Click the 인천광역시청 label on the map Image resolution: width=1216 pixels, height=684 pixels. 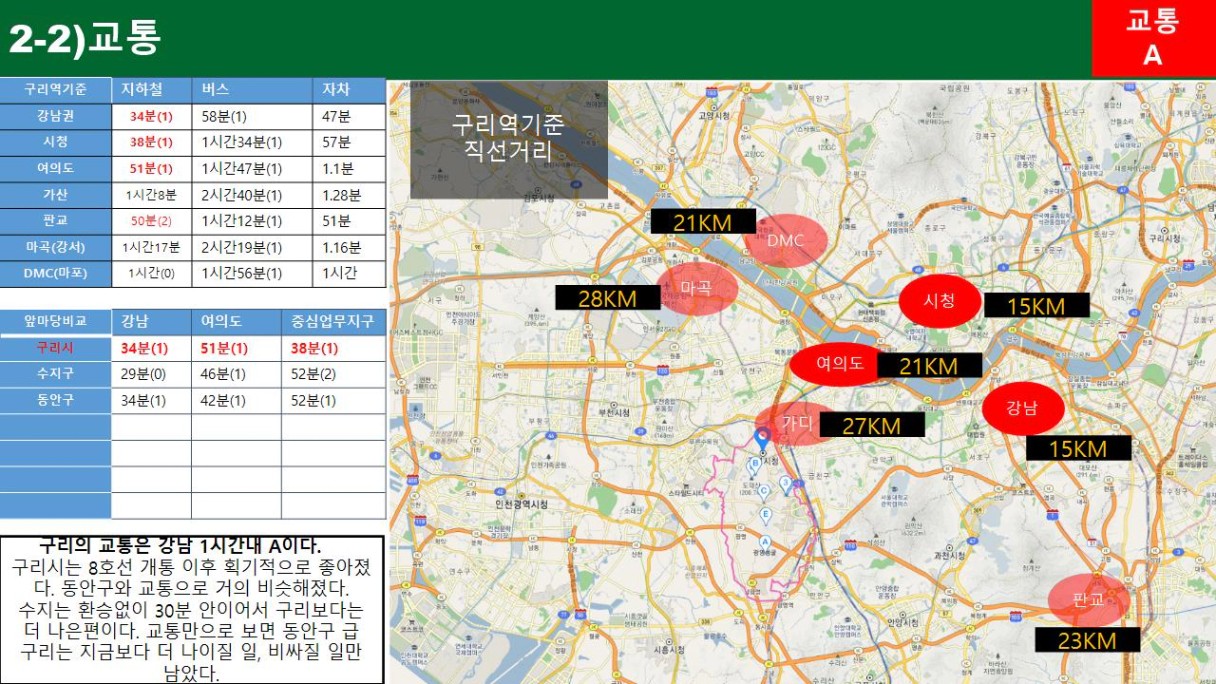tap(521, 504)
